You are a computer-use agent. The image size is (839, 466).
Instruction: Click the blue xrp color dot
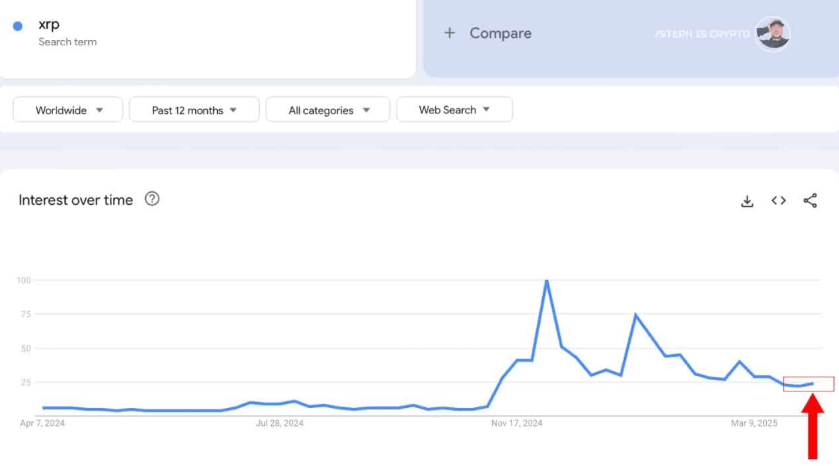(17, 26)
